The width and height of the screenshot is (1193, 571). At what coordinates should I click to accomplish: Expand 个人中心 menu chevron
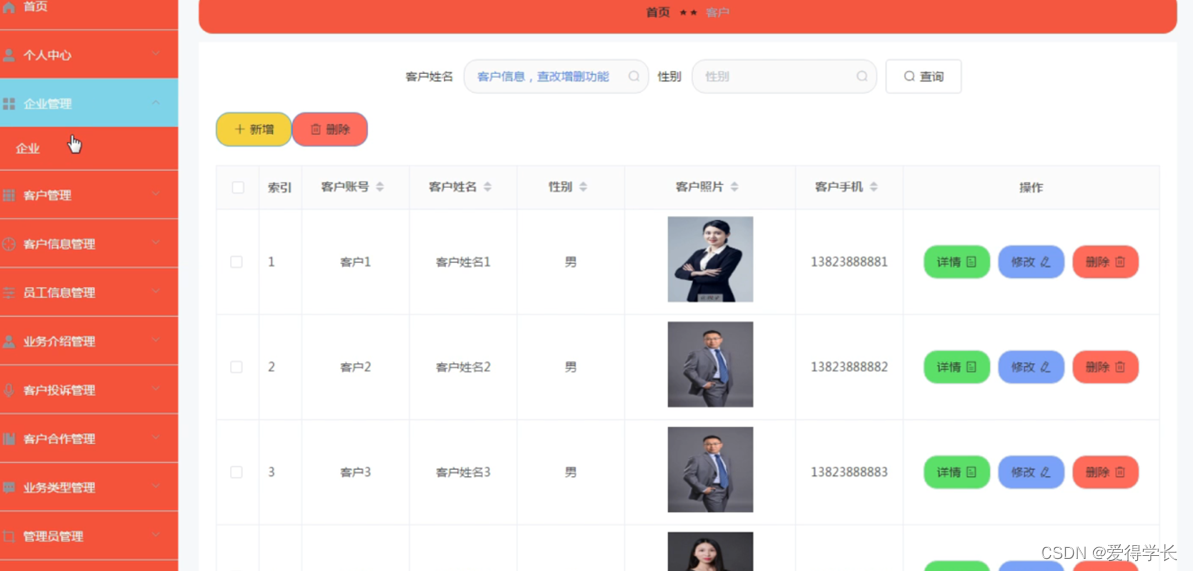click(156, 54)
